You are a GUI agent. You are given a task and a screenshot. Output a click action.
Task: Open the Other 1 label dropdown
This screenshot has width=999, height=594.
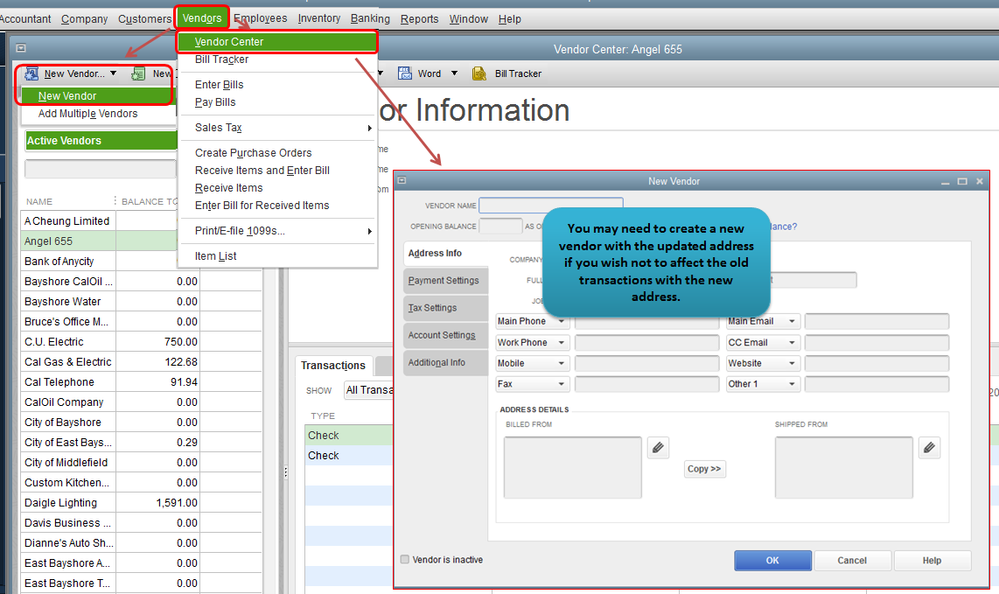[x=792, y=384]
